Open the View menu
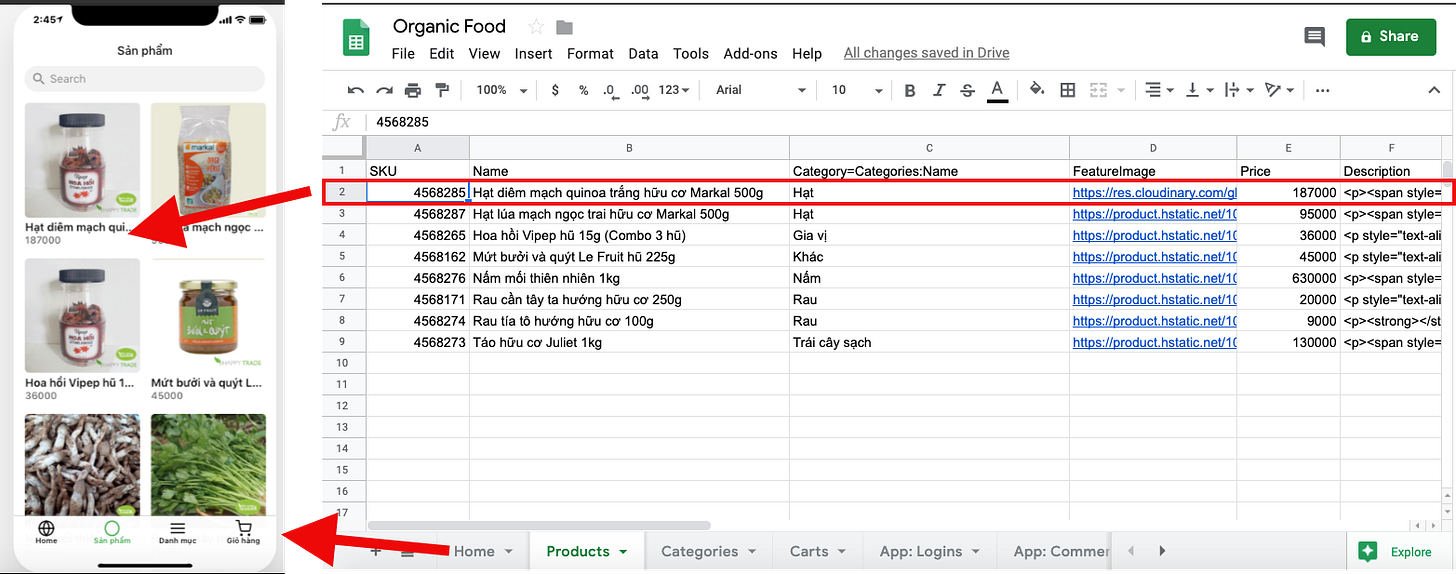The image size is (1456, 574). tap(484, 54)
